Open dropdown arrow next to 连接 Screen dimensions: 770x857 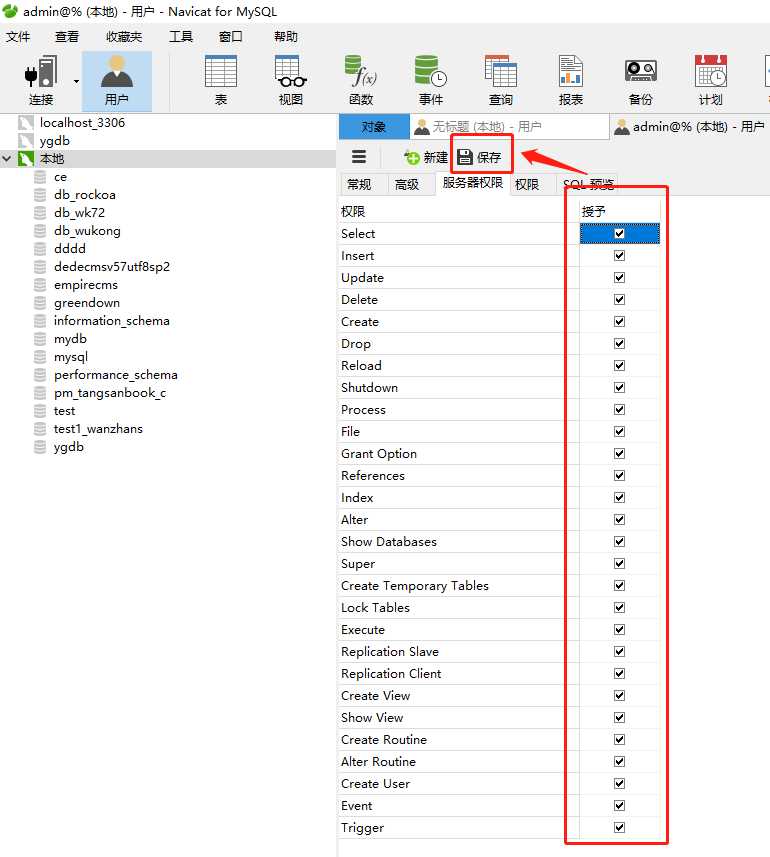click(x=77, y=81)
